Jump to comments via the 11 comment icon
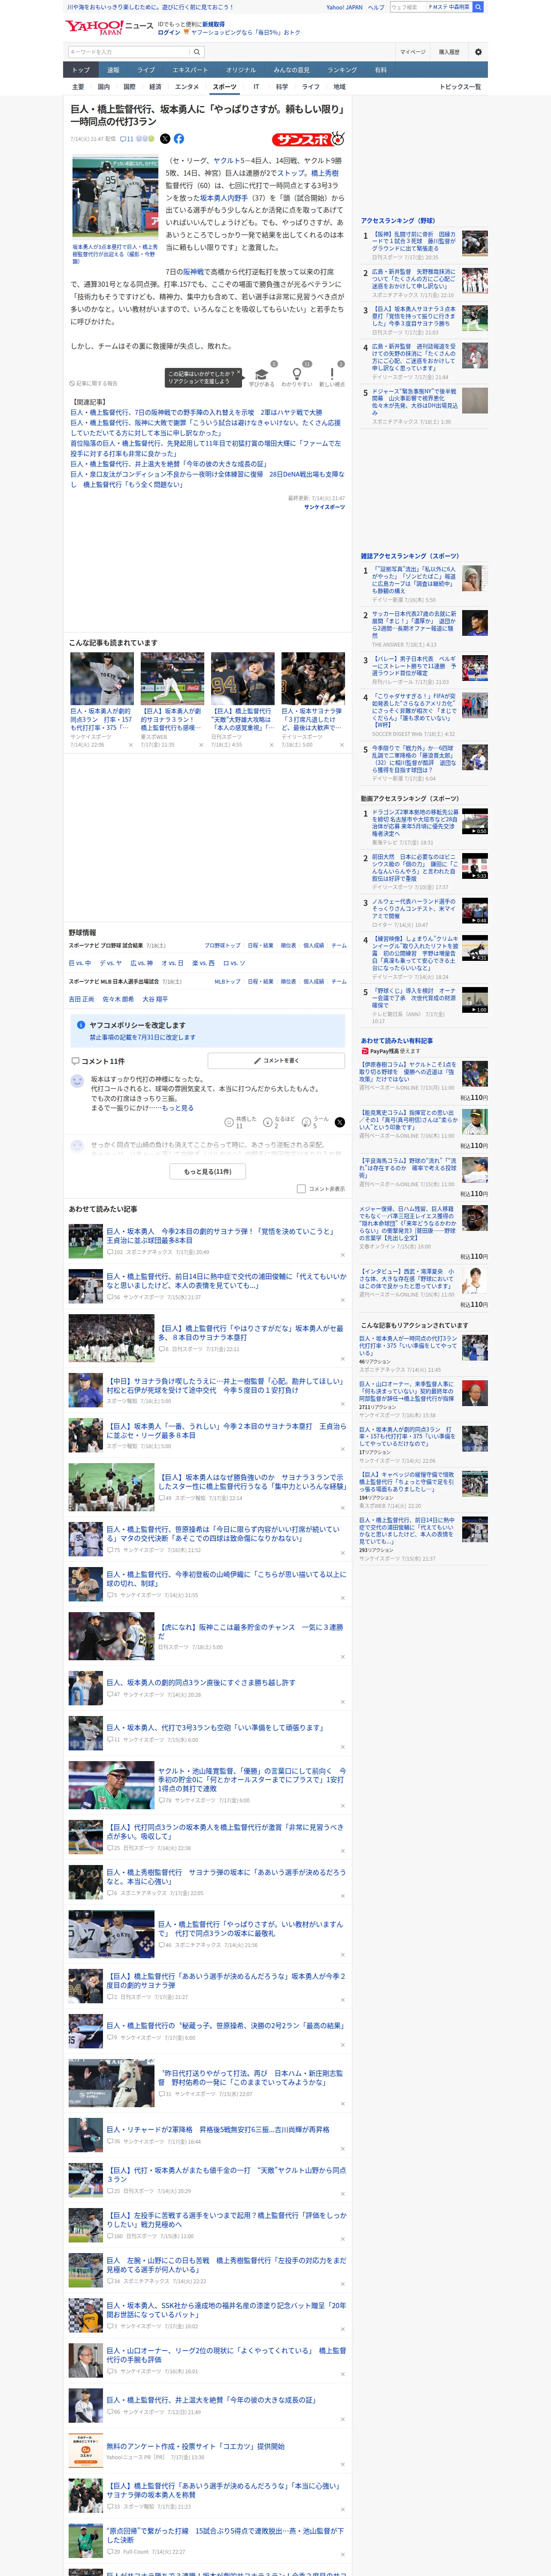 127,139
